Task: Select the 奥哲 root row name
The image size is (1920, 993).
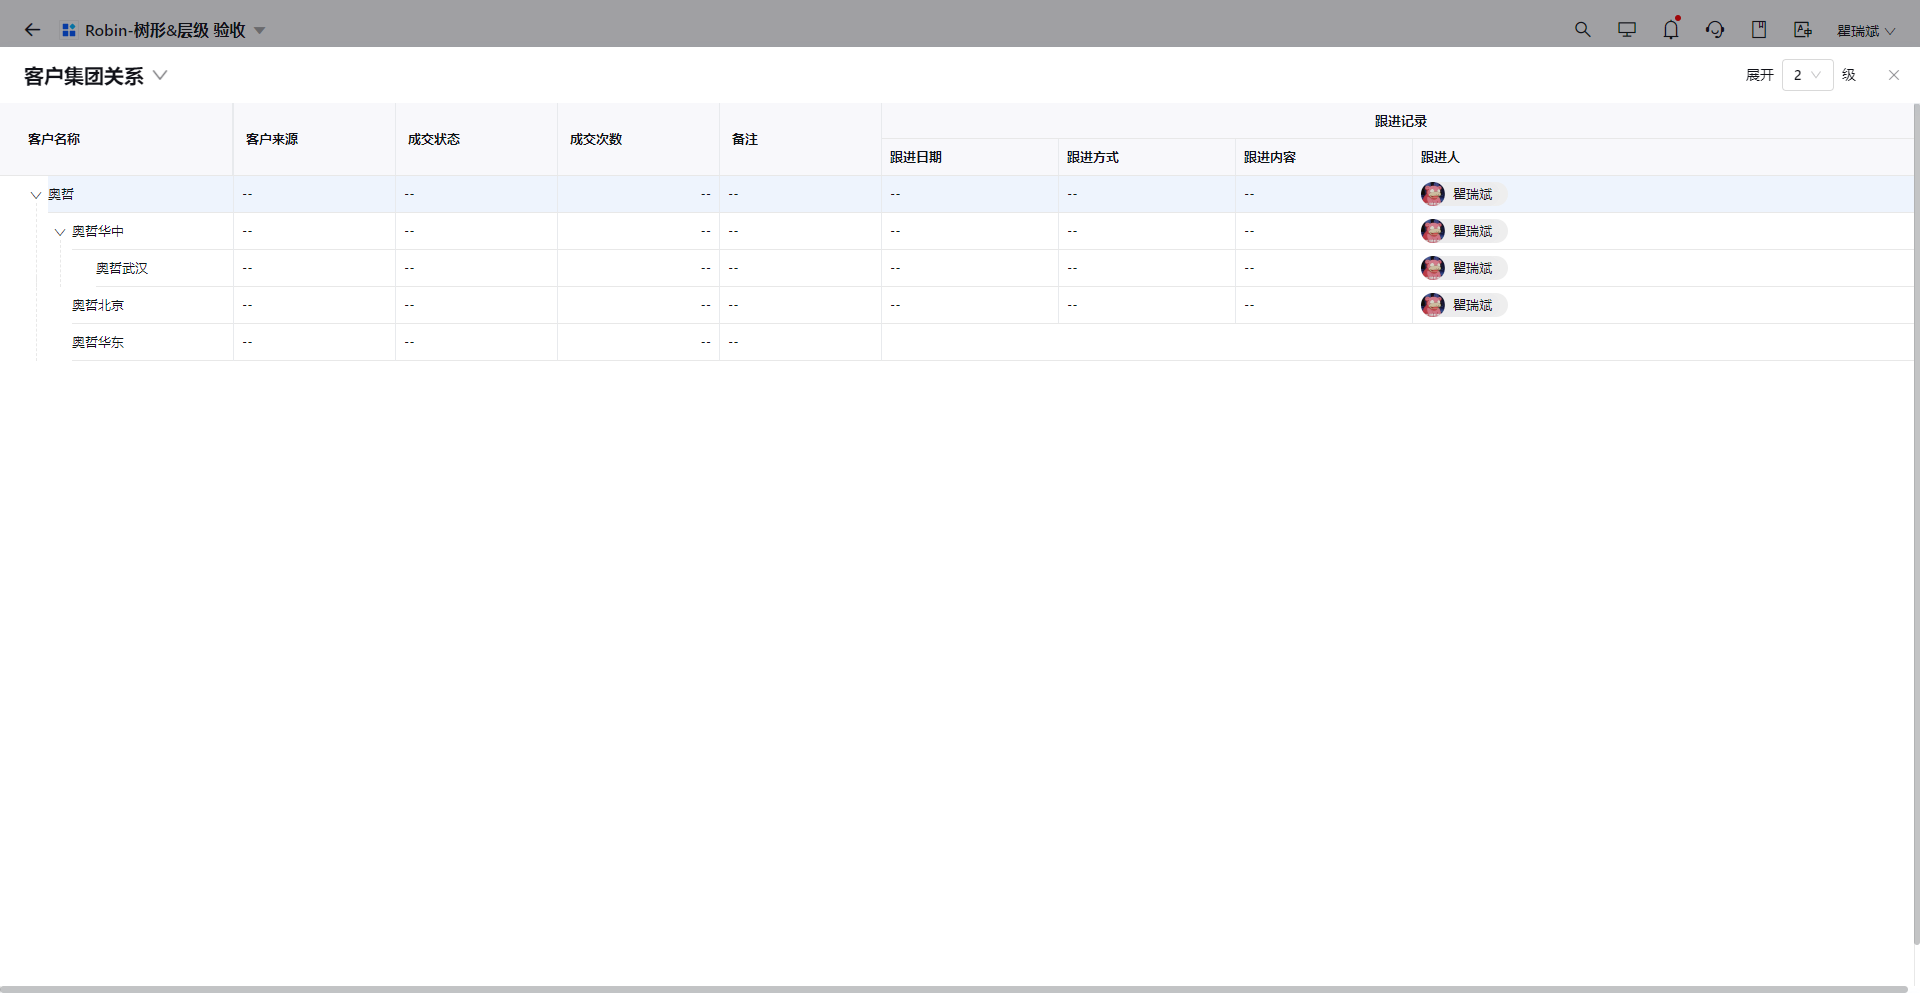Action: tap(61, 194)
